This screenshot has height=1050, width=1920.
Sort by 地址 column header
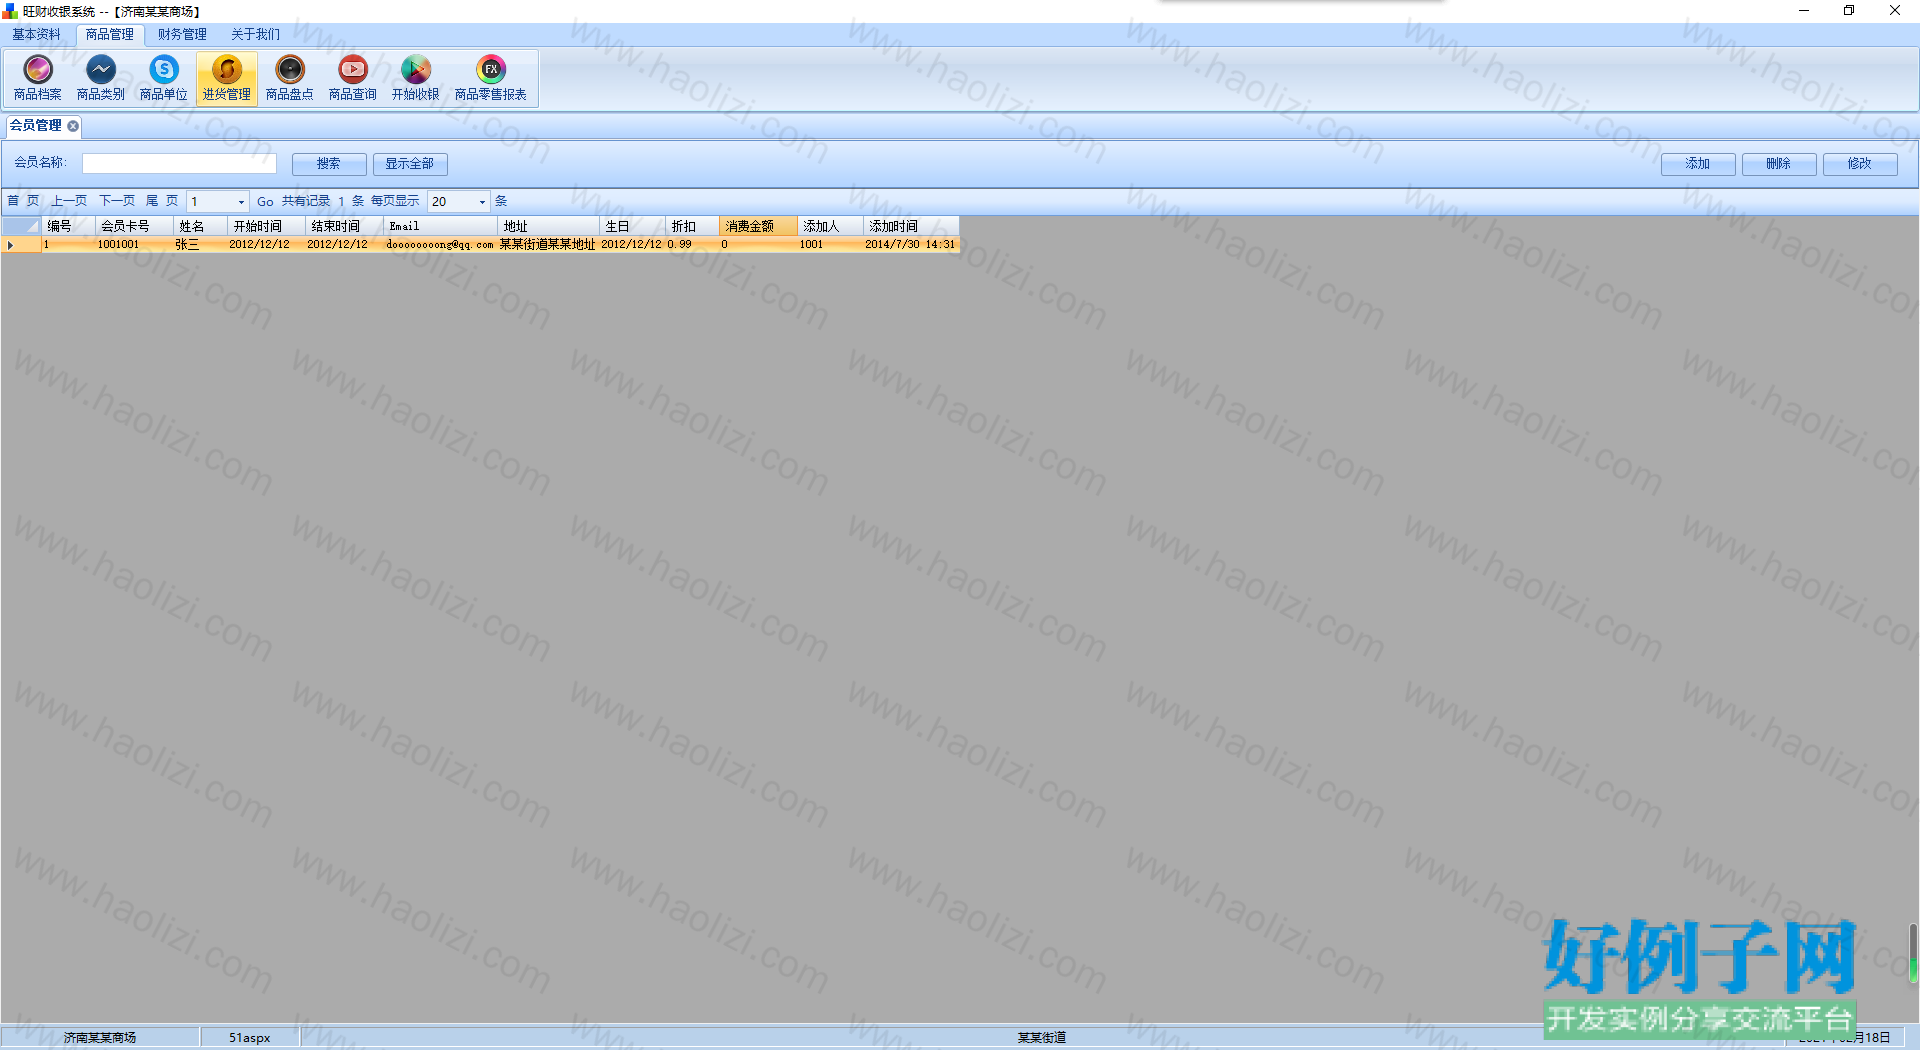tap(549, 227)
